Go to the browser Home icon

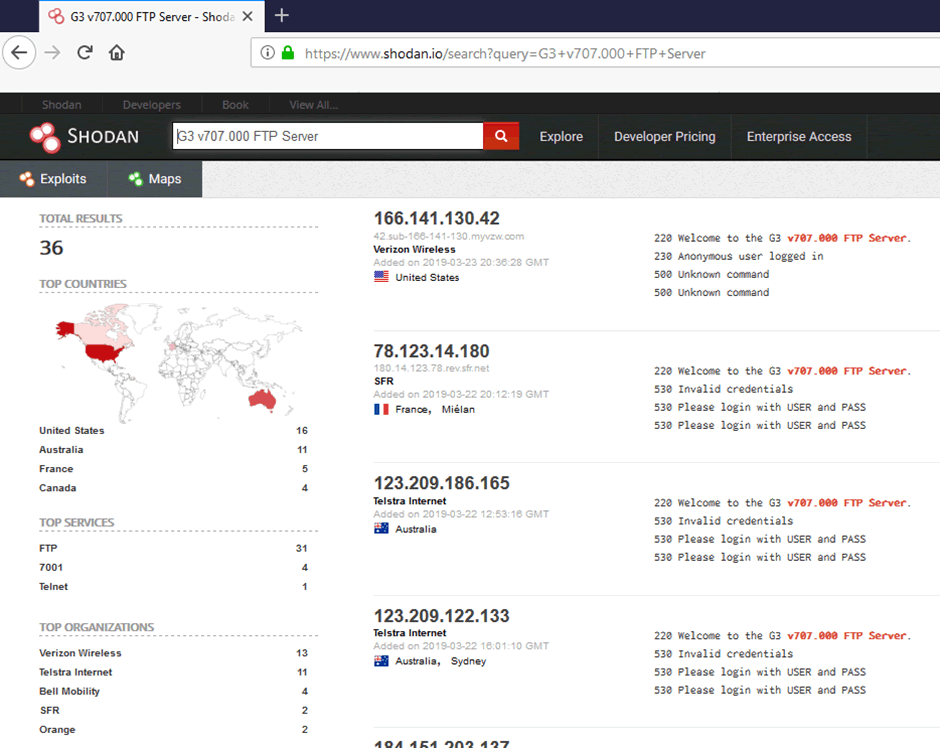click(116, 53)
